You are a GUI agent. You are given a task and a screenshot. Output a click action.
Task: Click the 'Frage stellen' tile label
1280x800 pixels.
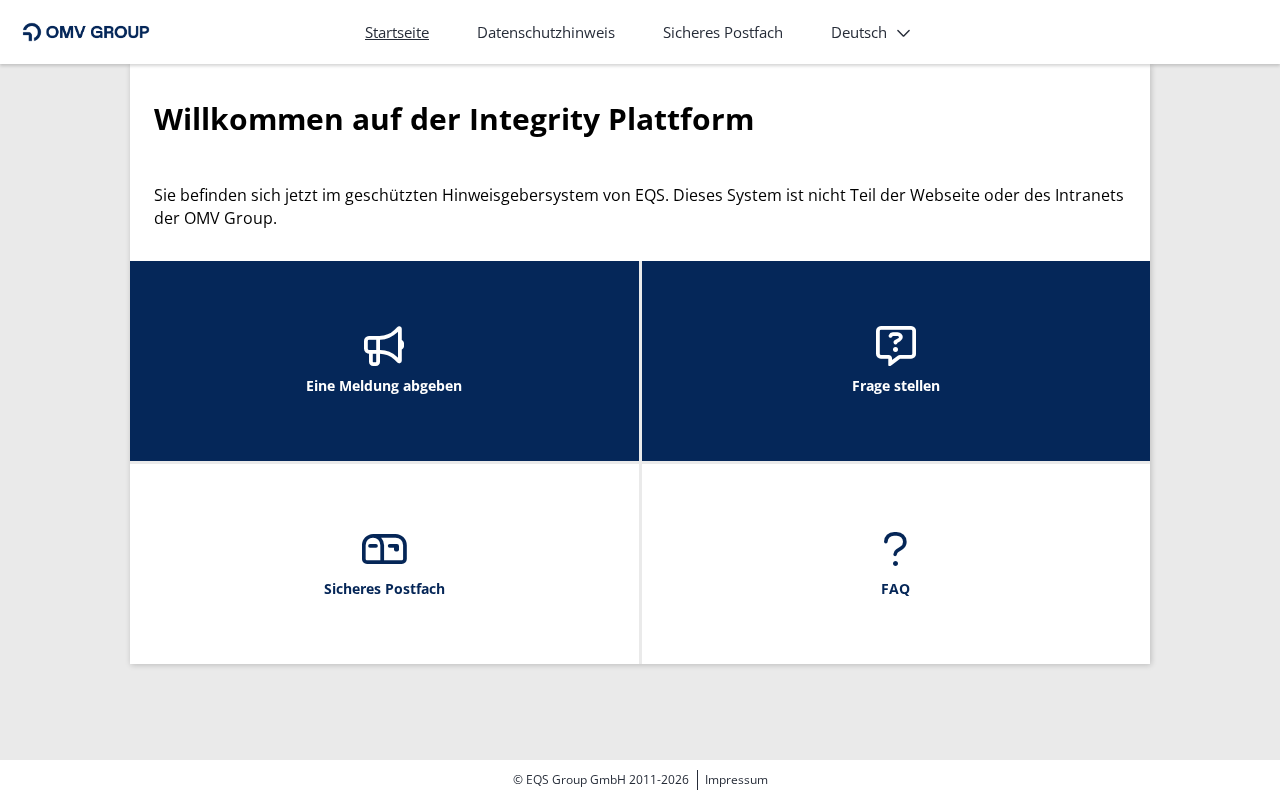pyautogui.click(x=895, y=386)
